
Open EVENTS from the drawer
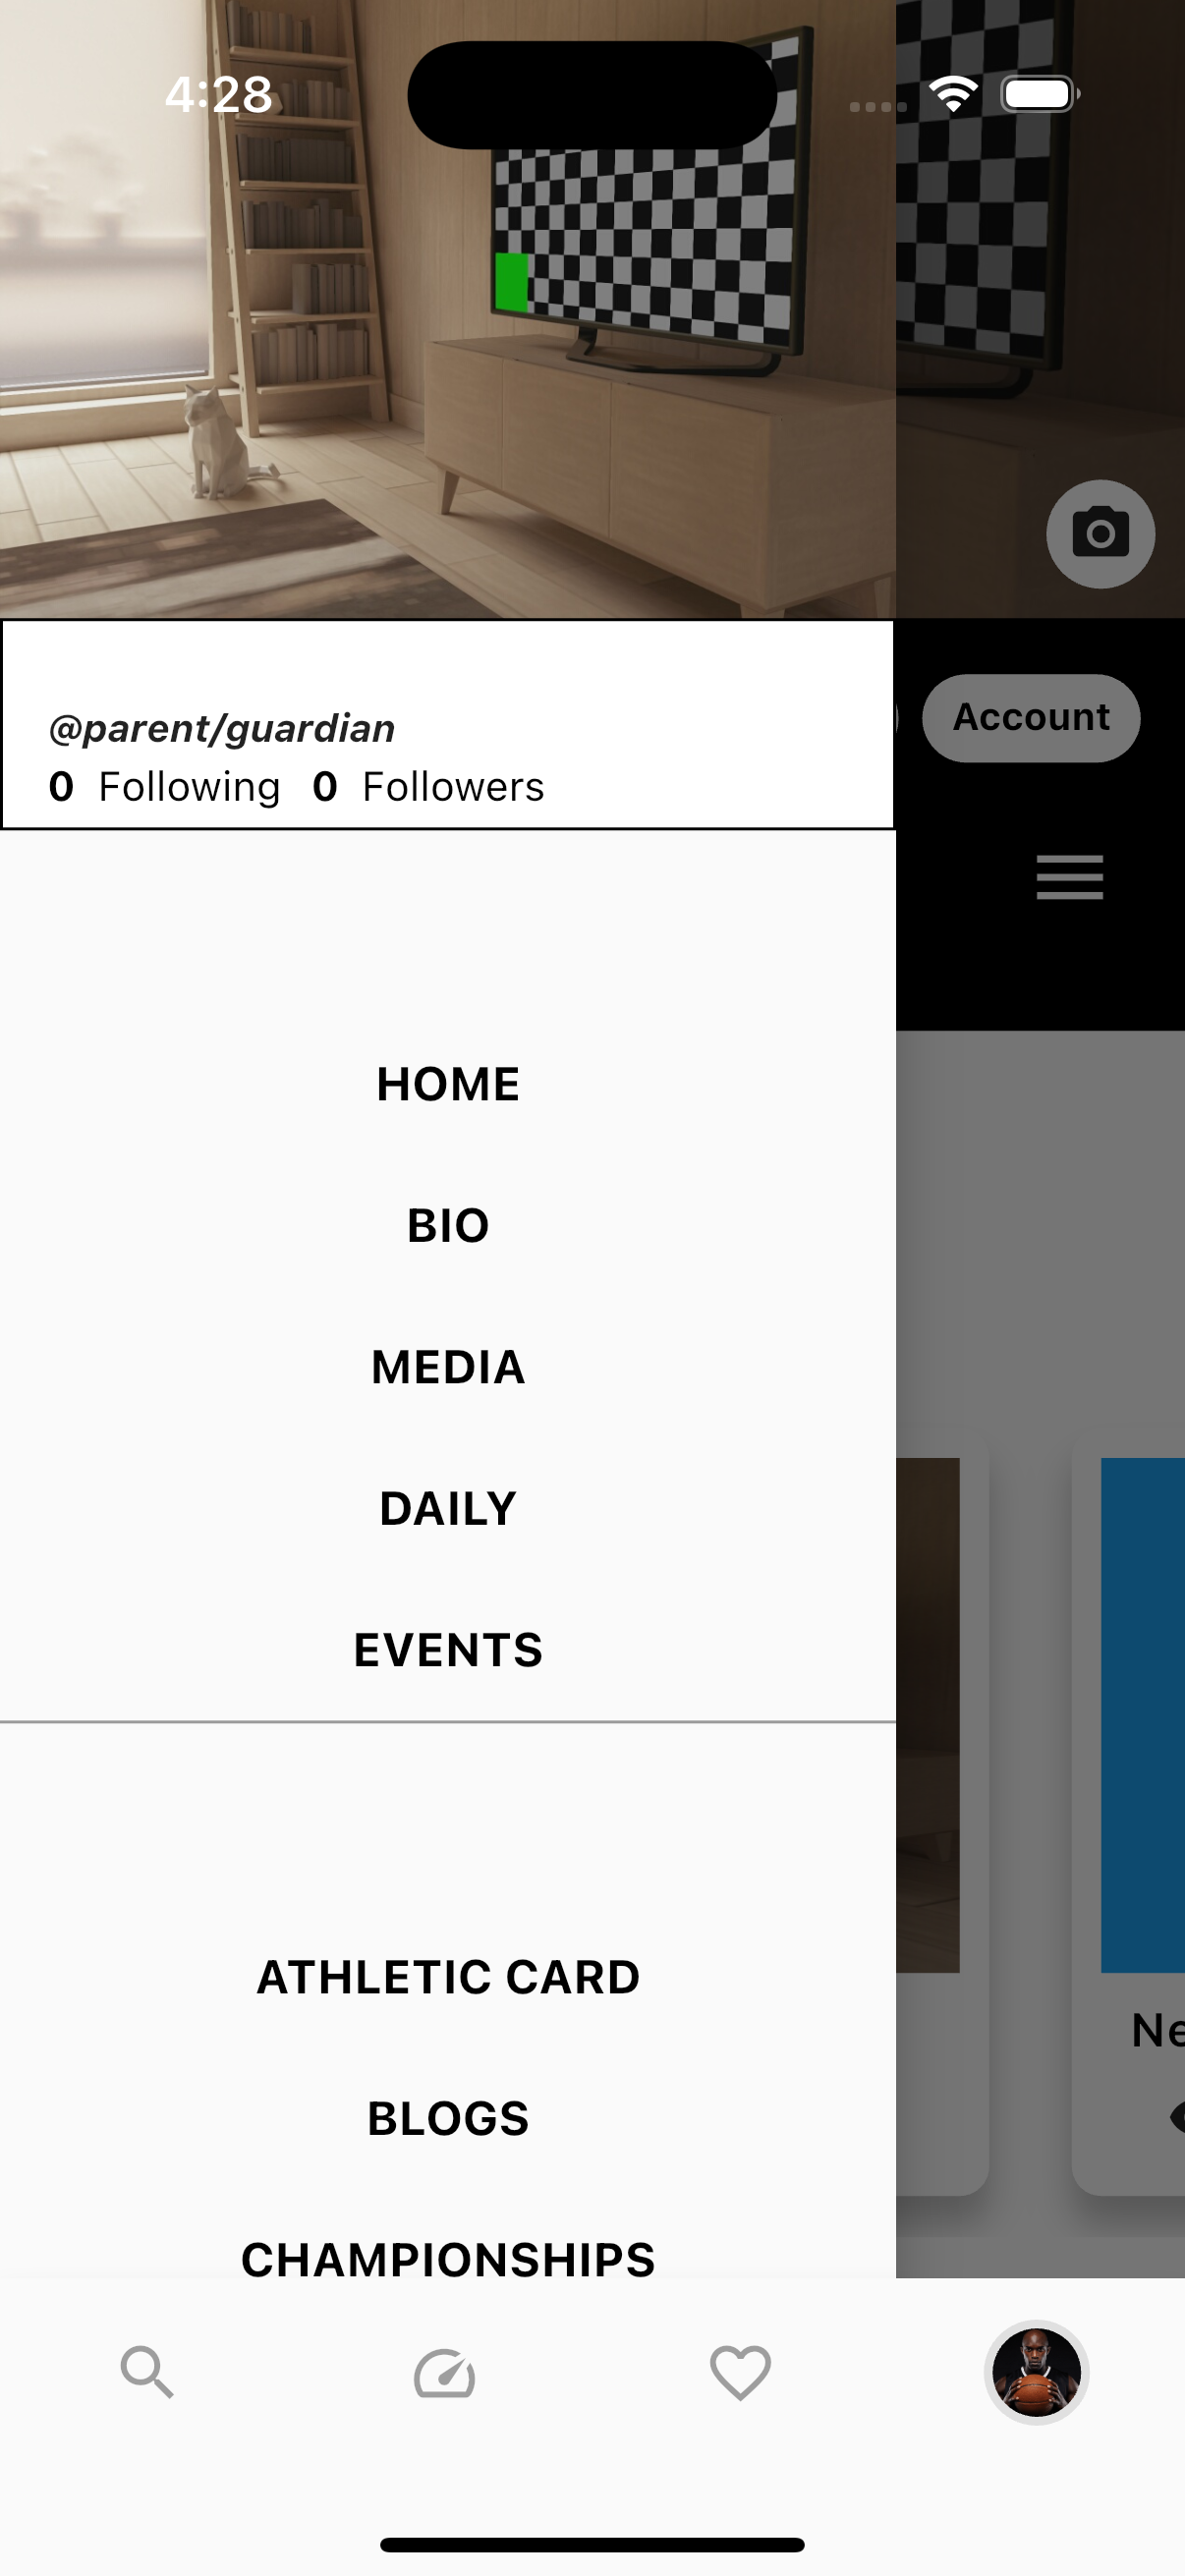[x=448, y=1650]
